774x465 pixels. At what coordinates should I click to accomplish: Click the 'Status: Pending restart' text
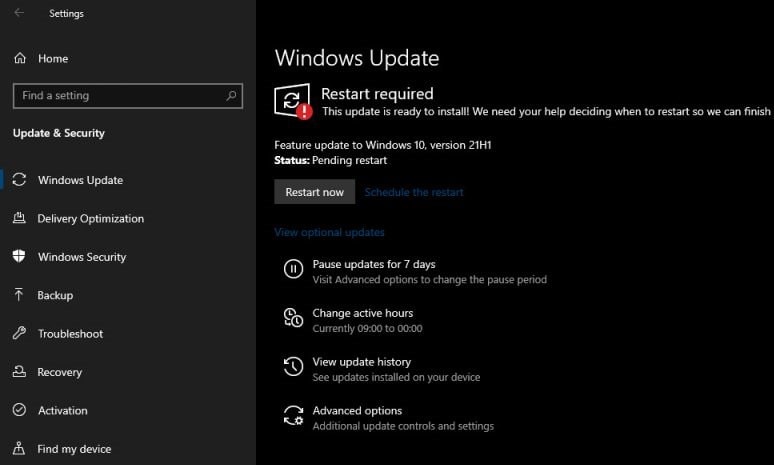click(331, 160)
